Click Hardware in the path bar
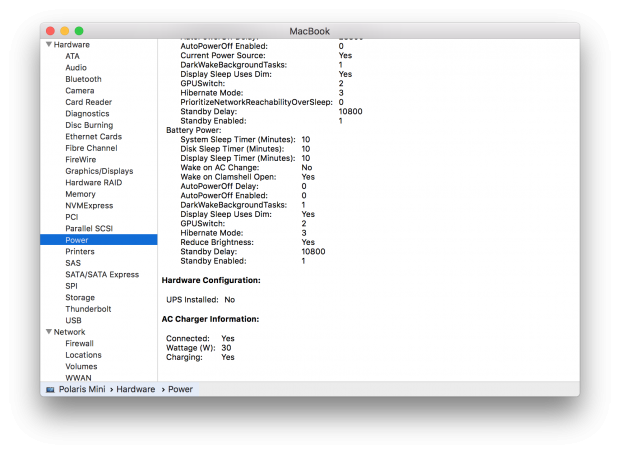 [136, 389]
